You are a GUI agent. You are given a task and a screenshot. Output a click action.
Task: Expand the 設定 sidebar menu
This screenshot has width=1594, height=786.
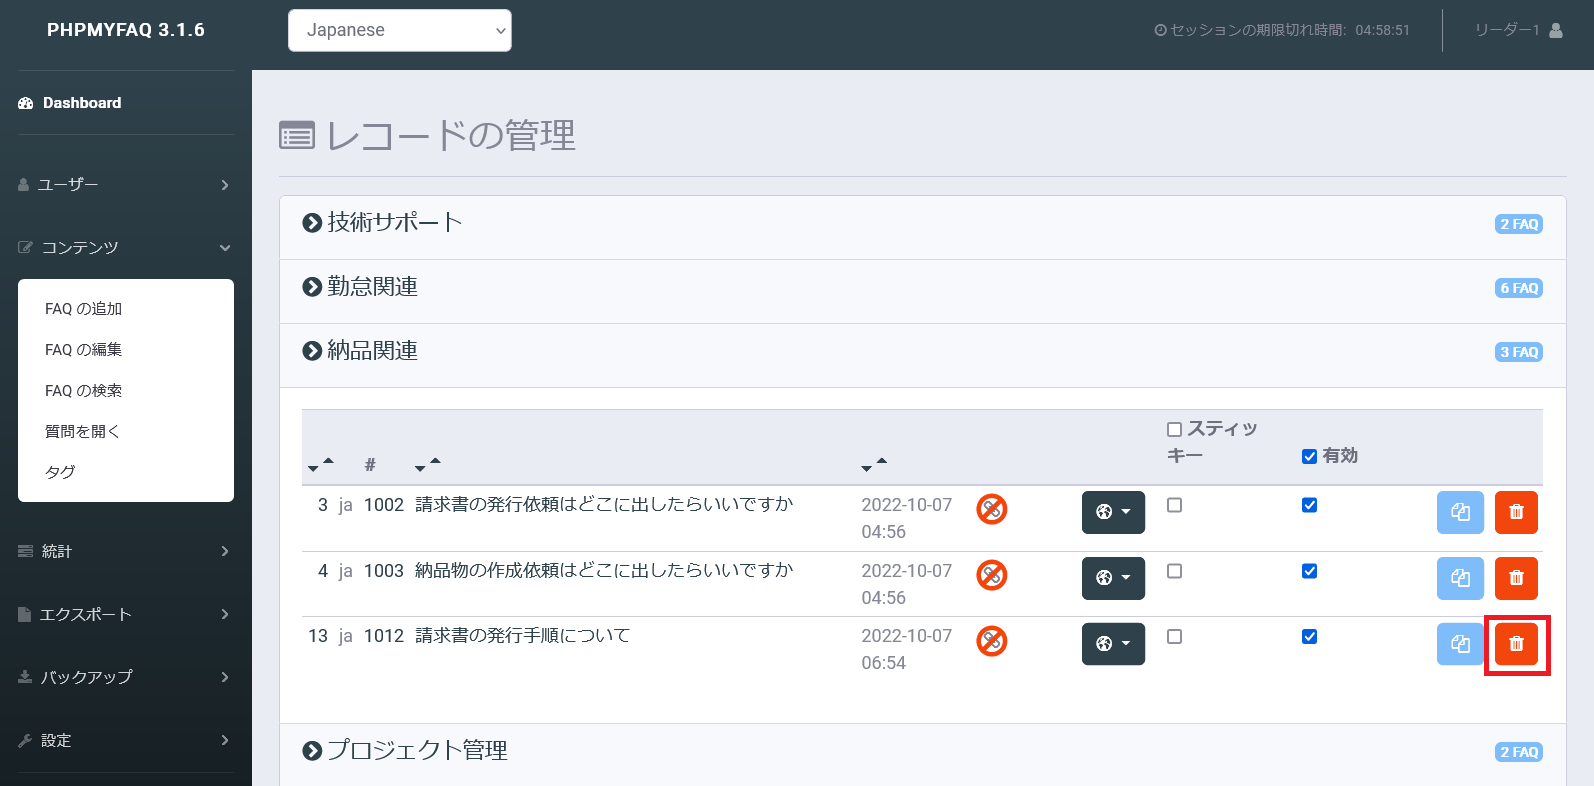pos(126,740)
